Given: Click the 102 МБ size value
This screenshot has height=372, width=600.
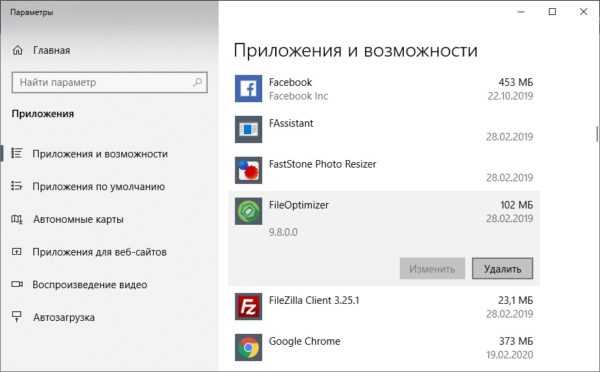Looking at the screenshot, I should pos(517,205).
